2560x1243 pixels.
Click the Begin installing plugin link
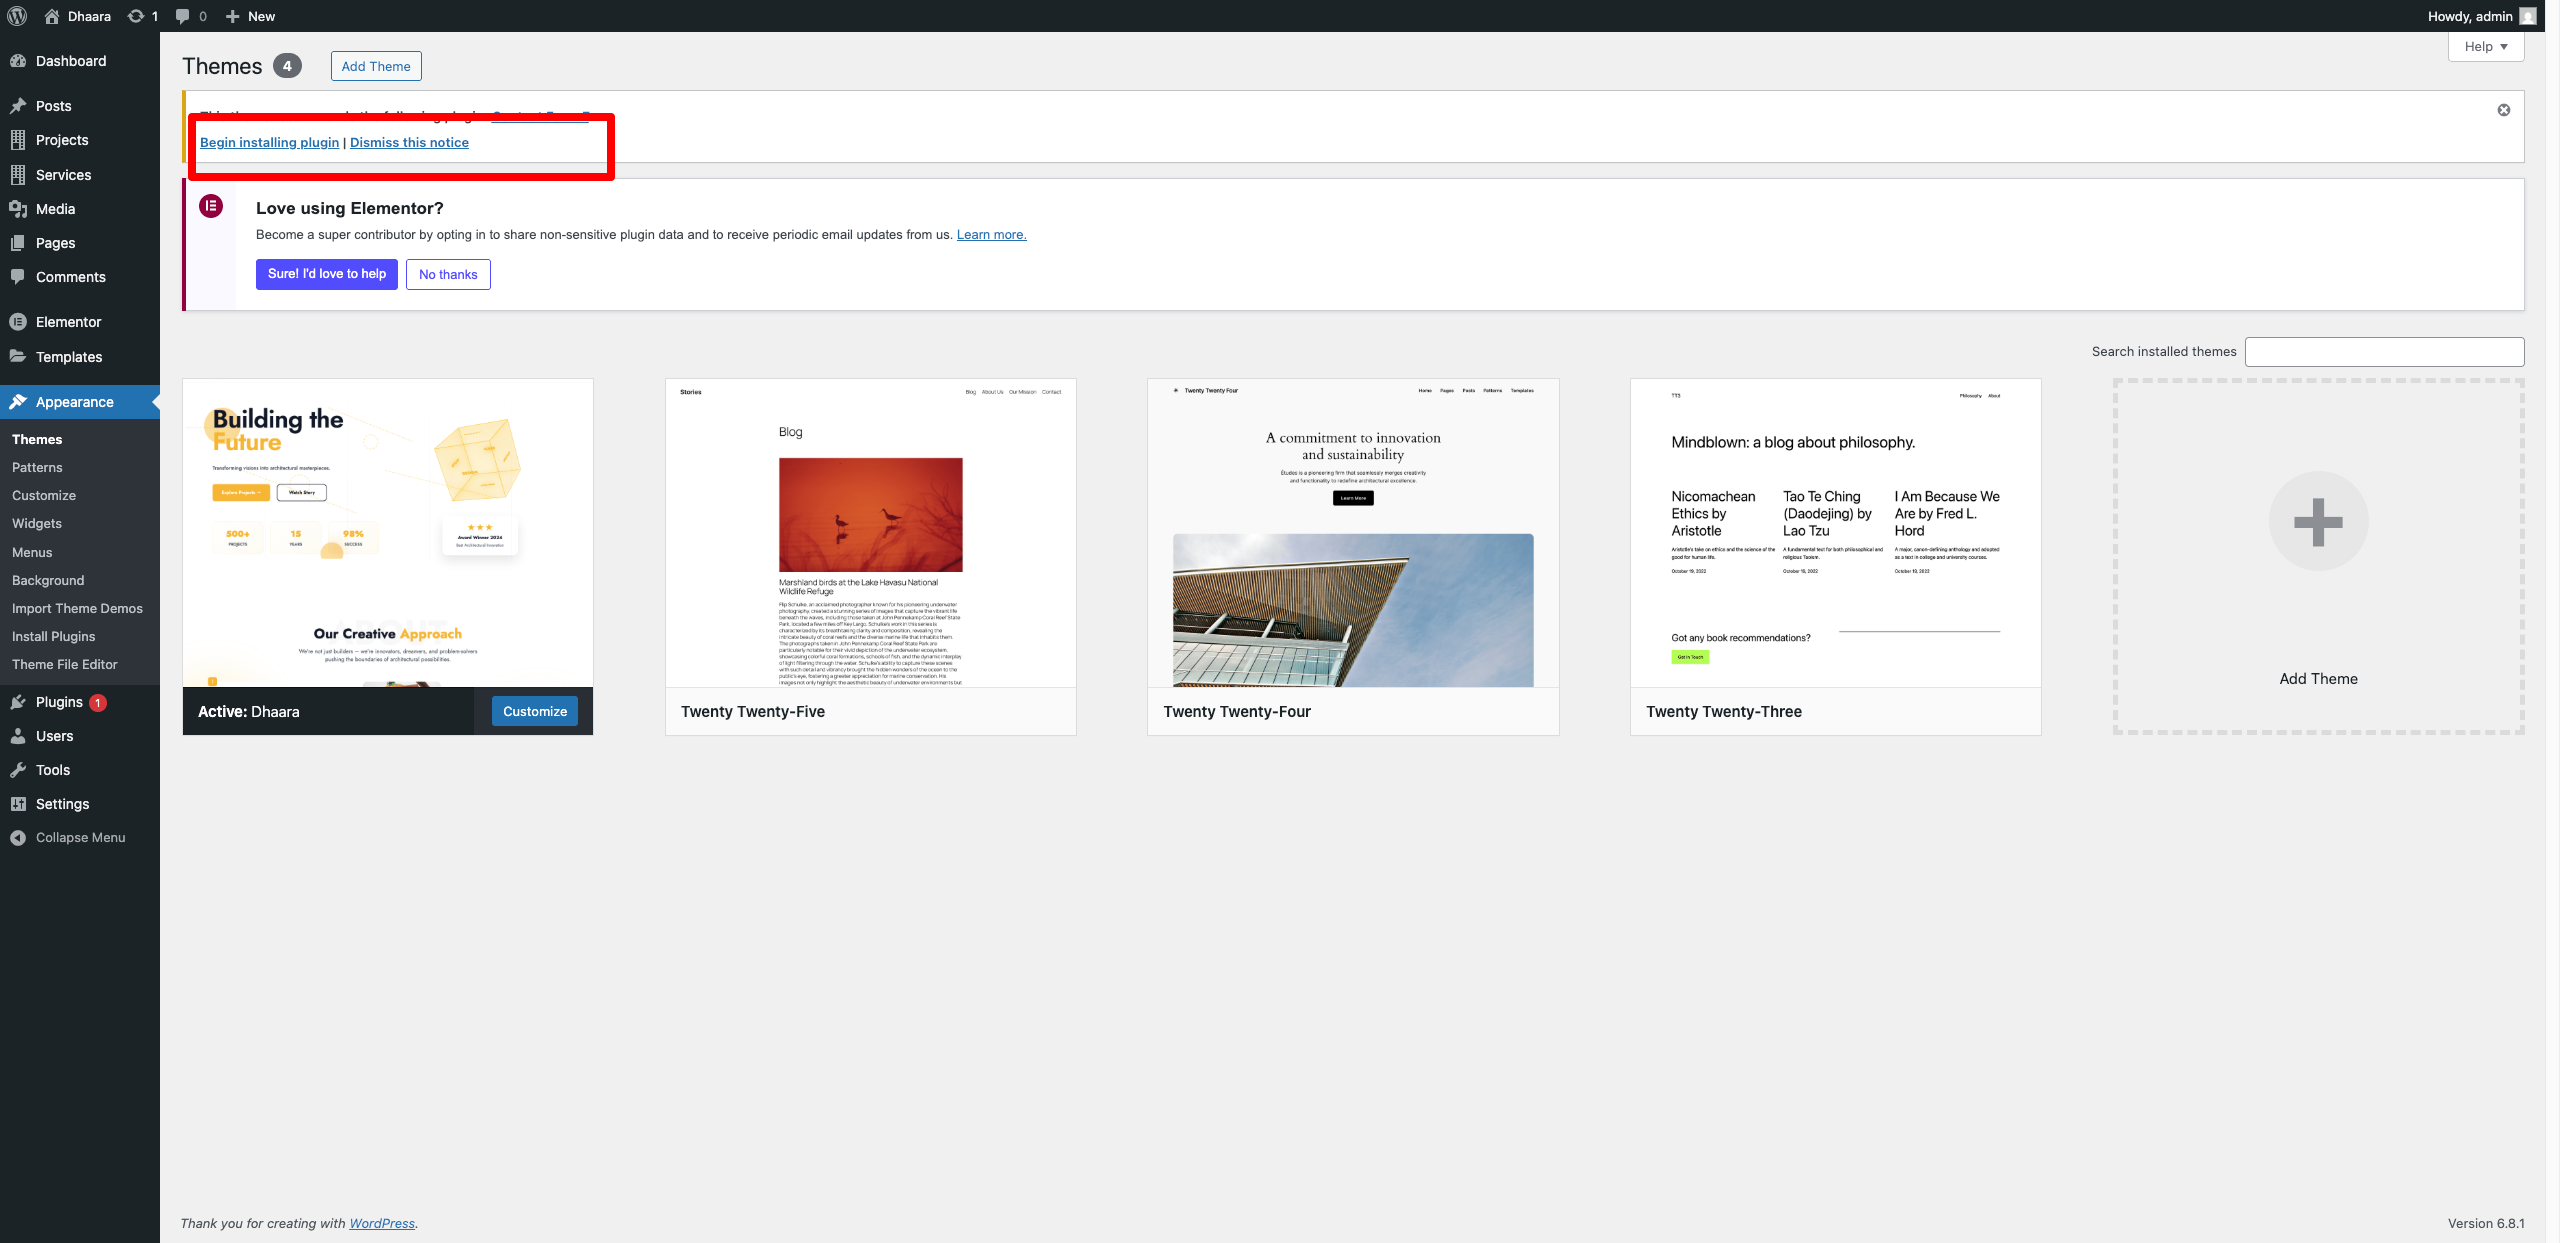(269, 142)
